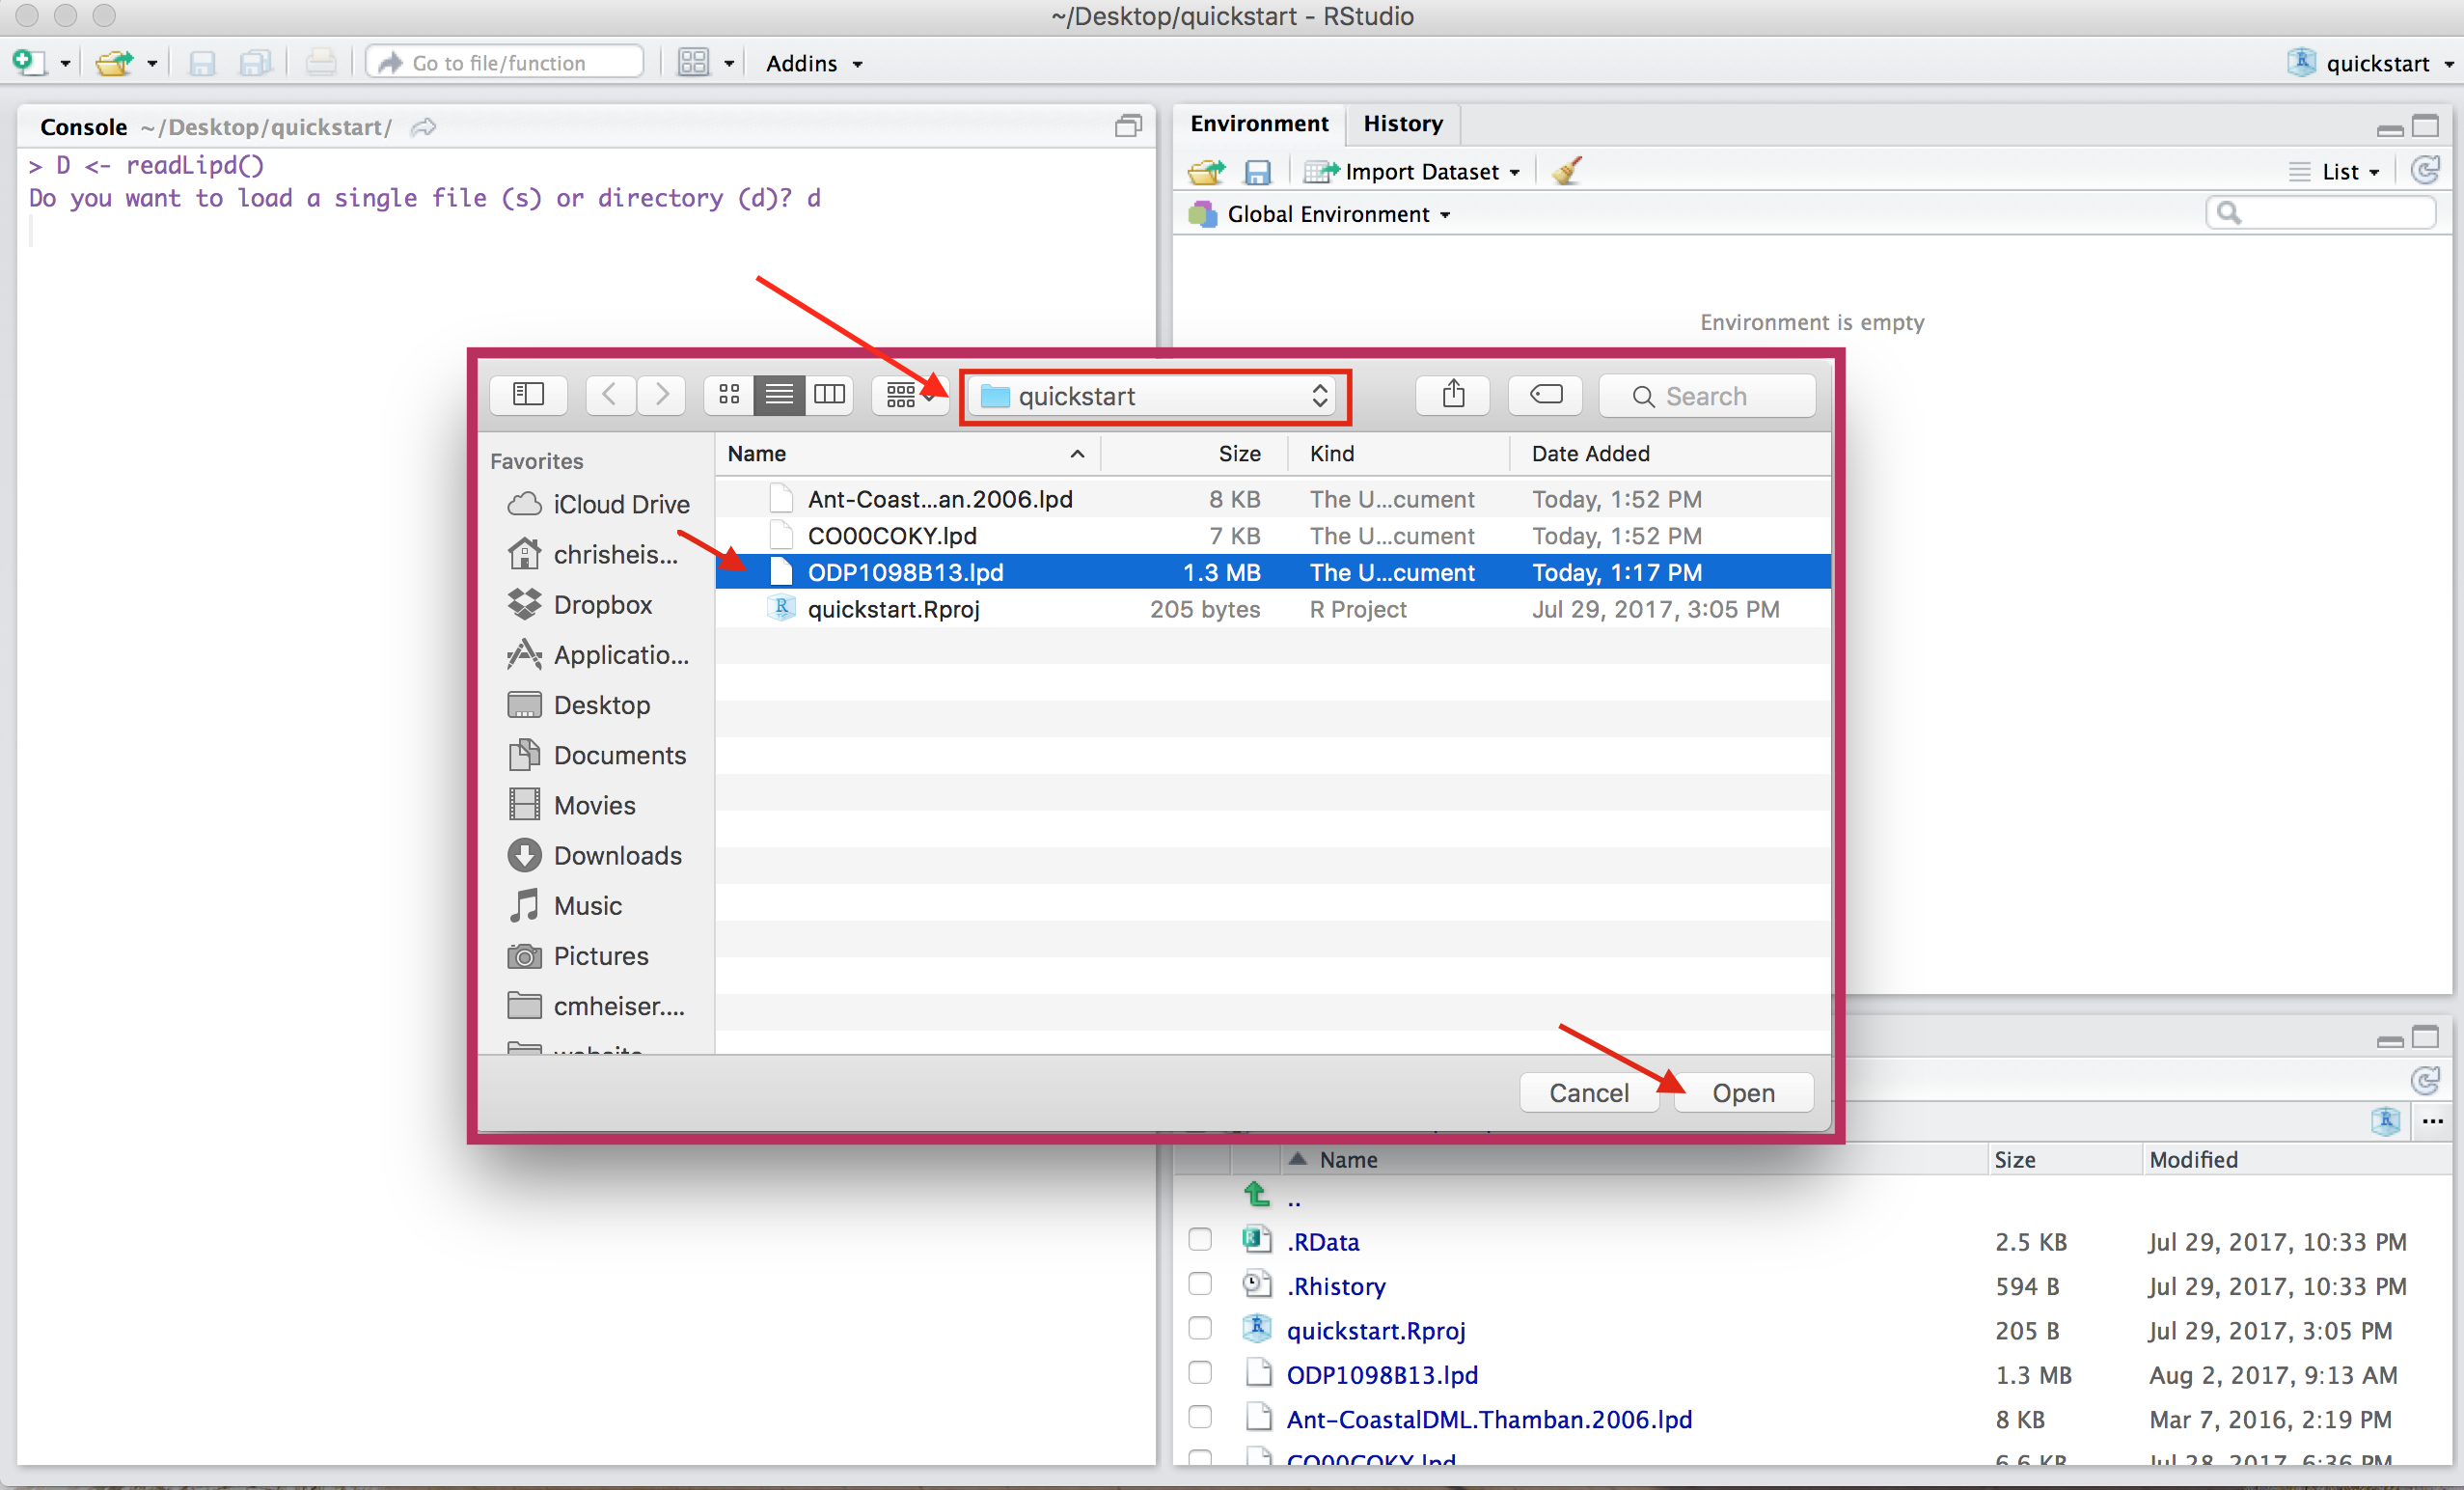Toggle the file dialog sidebar icon
The height and width of the screenshot is (1490, 2464).
[x=528, y=395]
